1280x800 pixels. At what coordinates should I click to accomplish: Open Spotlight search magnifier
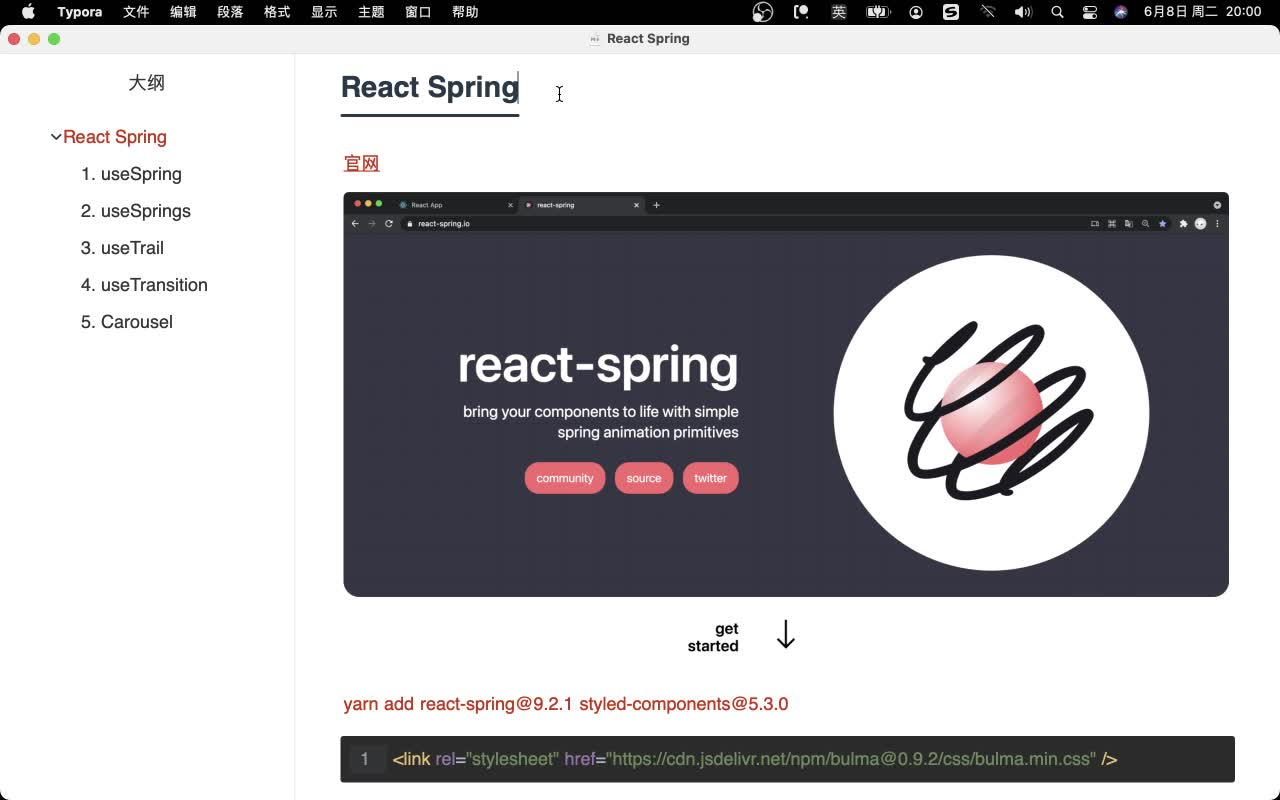pos(1058,12)
